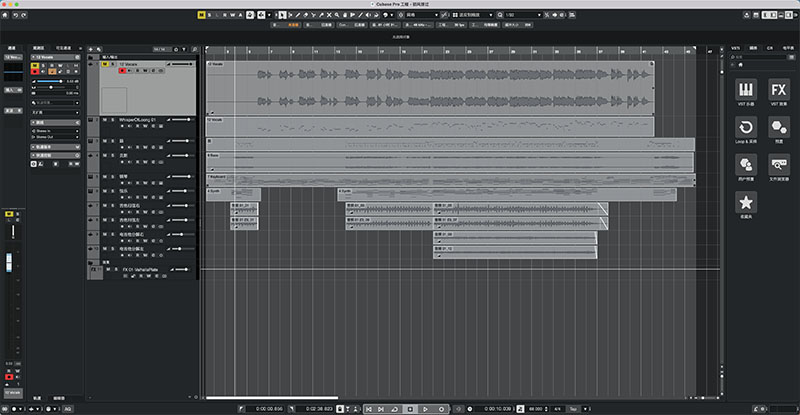Expand the 12 Vocals inspector section header
The height and width of the screenshot is (415, 800).
(x=55, y=57)
